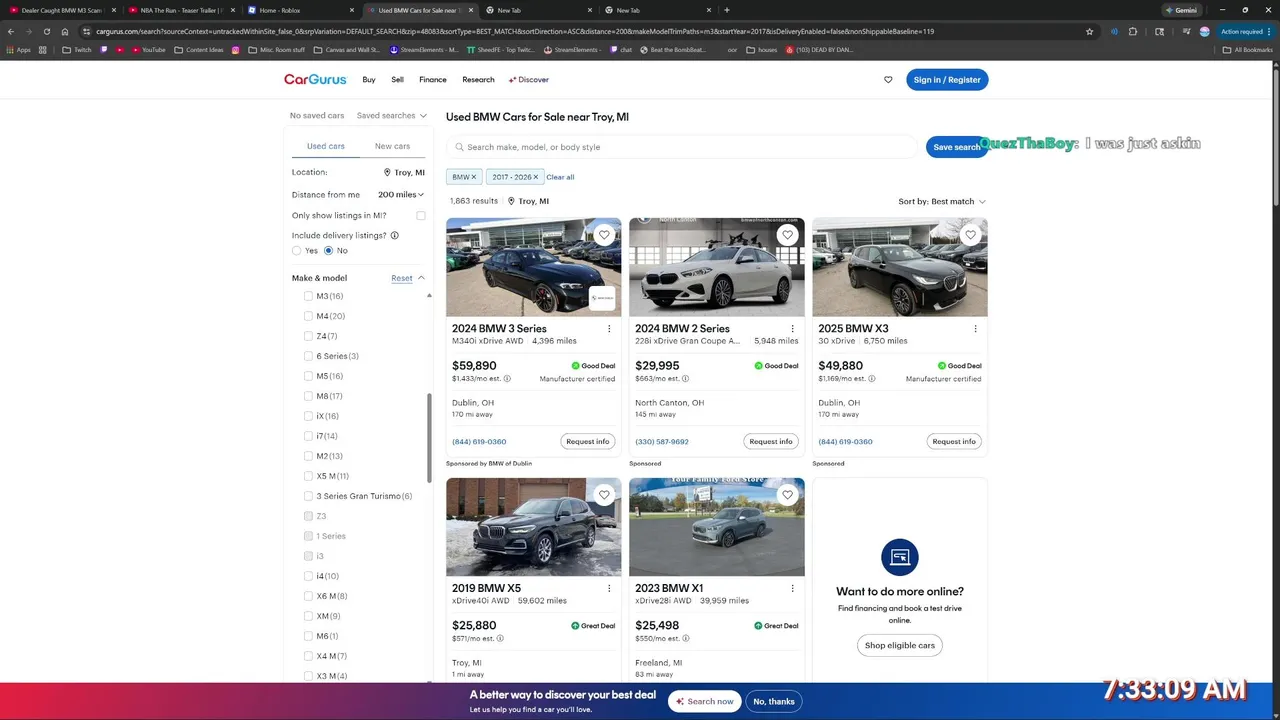Check the M5 model checkbox
This screenshot has width=1280, height=720.
coord(308,376)
